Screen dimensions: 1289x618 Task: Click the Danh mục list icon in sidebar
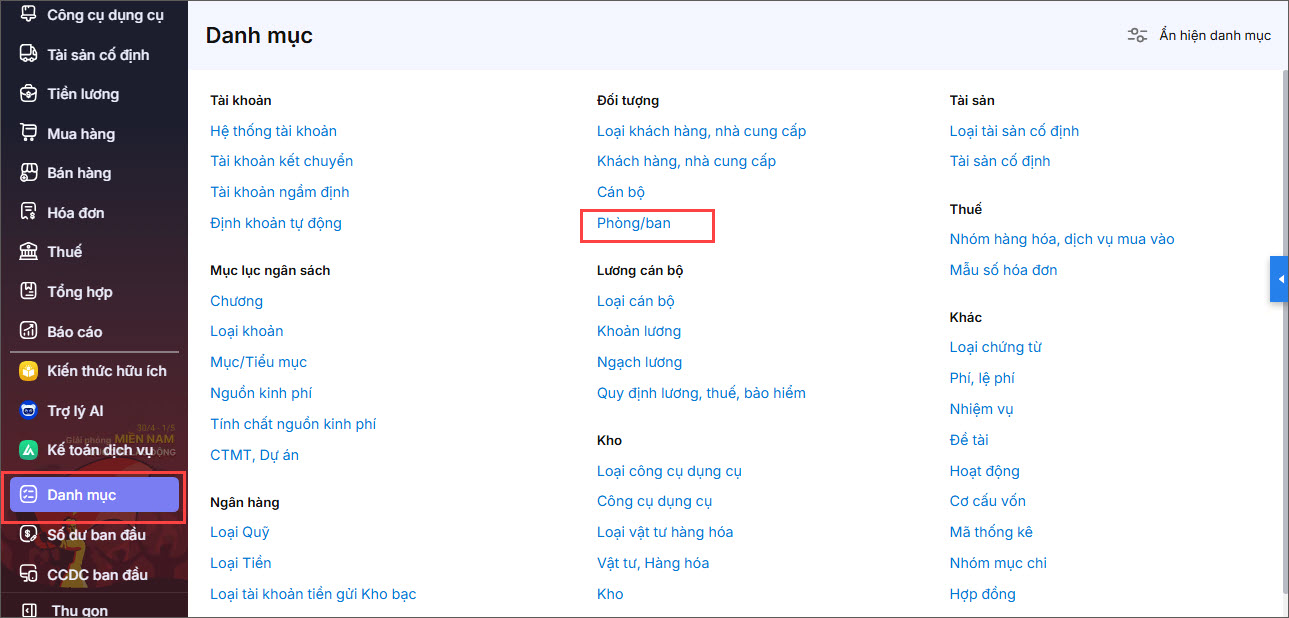(x=29, y=495)
